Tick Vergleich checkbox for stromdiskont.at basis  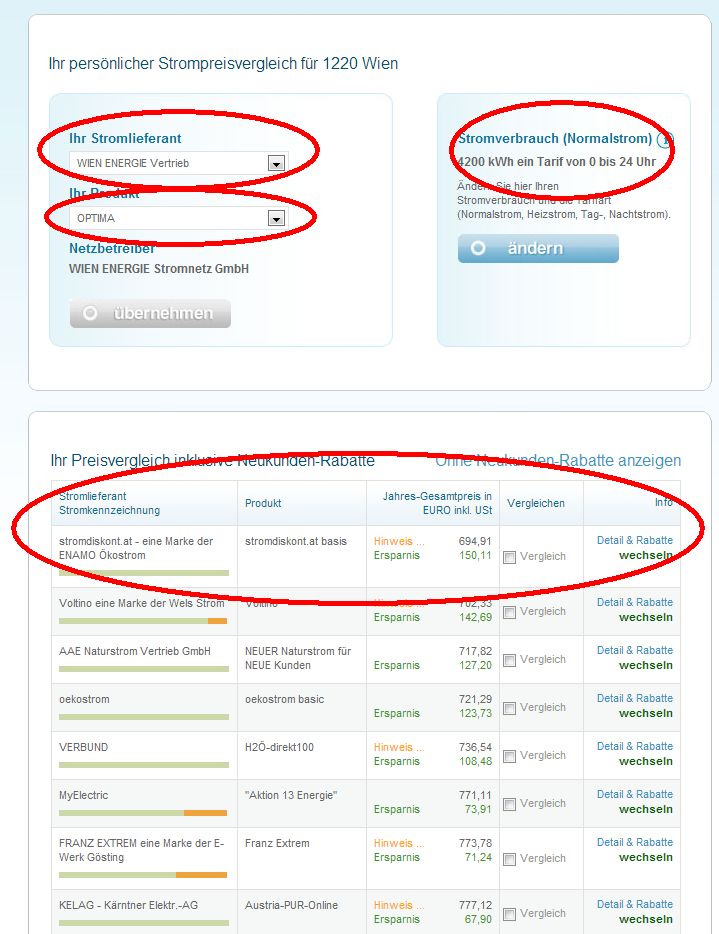[509, 557]
